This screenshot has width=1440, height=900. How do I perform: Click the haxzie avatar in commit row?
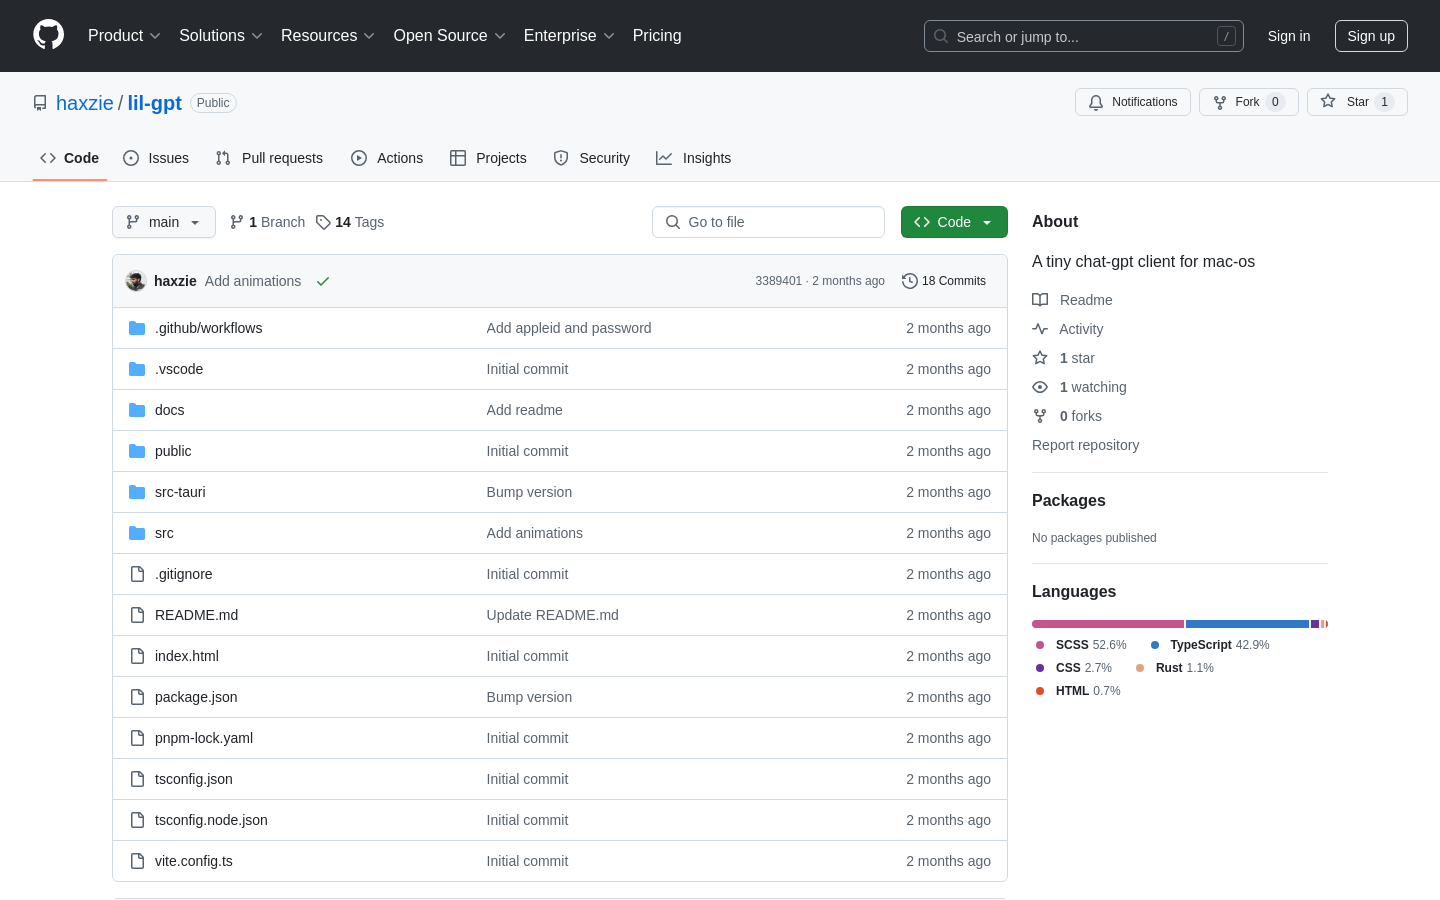click(136, 281)
